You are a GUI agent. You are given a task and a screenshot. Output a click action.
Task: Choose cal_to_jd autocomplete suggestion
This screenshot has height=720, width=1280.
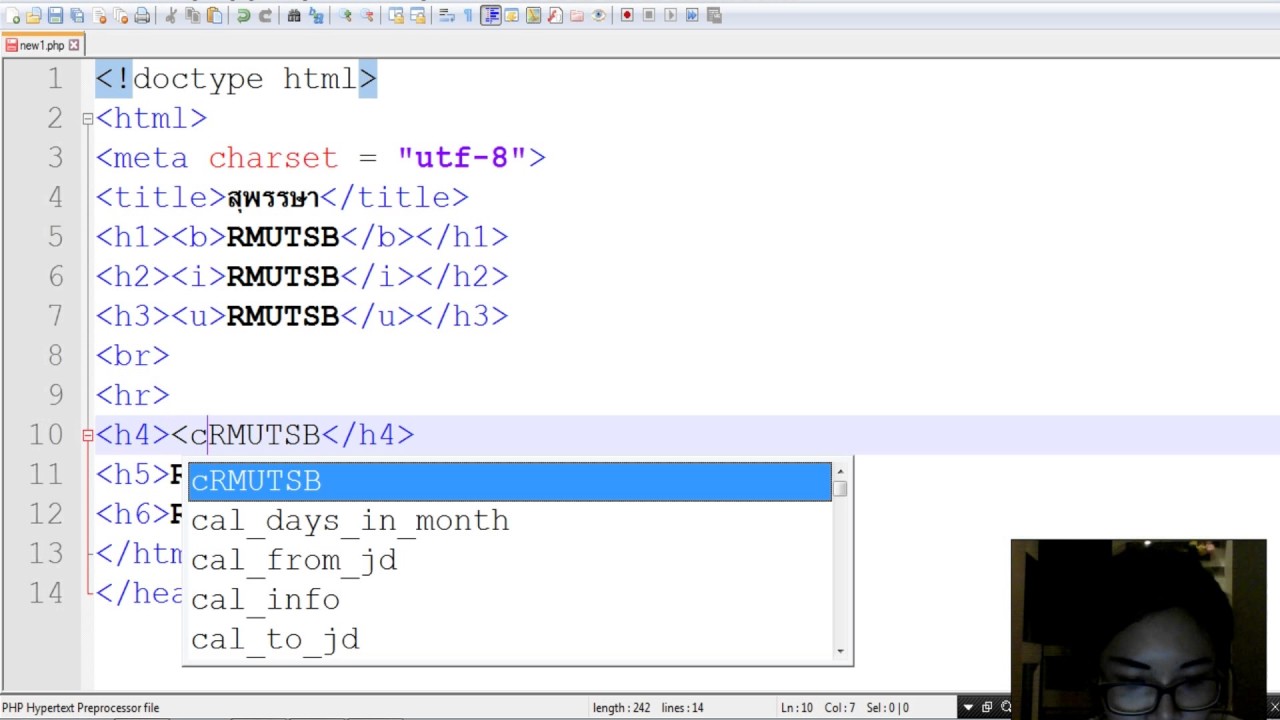(510, 639)
